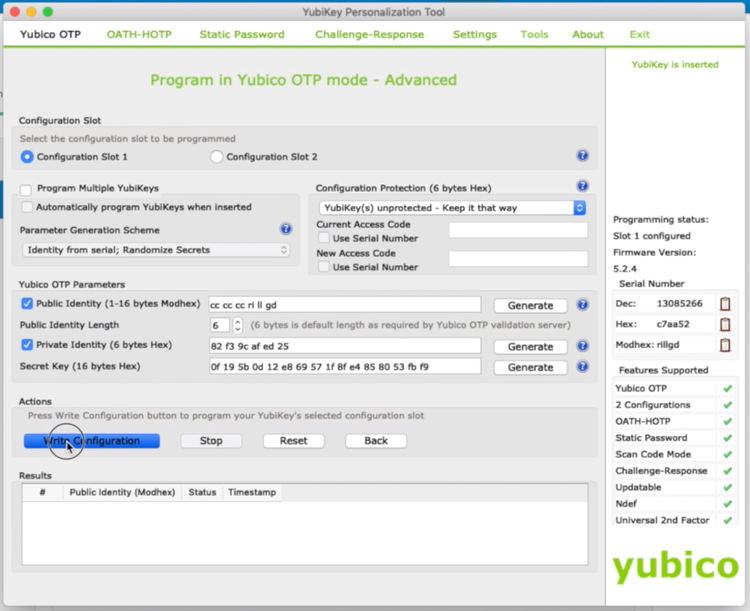Adjust Public Identity Length stepper arrows
750x611 pixels.
pyautogui.click(x=237, y=325)
